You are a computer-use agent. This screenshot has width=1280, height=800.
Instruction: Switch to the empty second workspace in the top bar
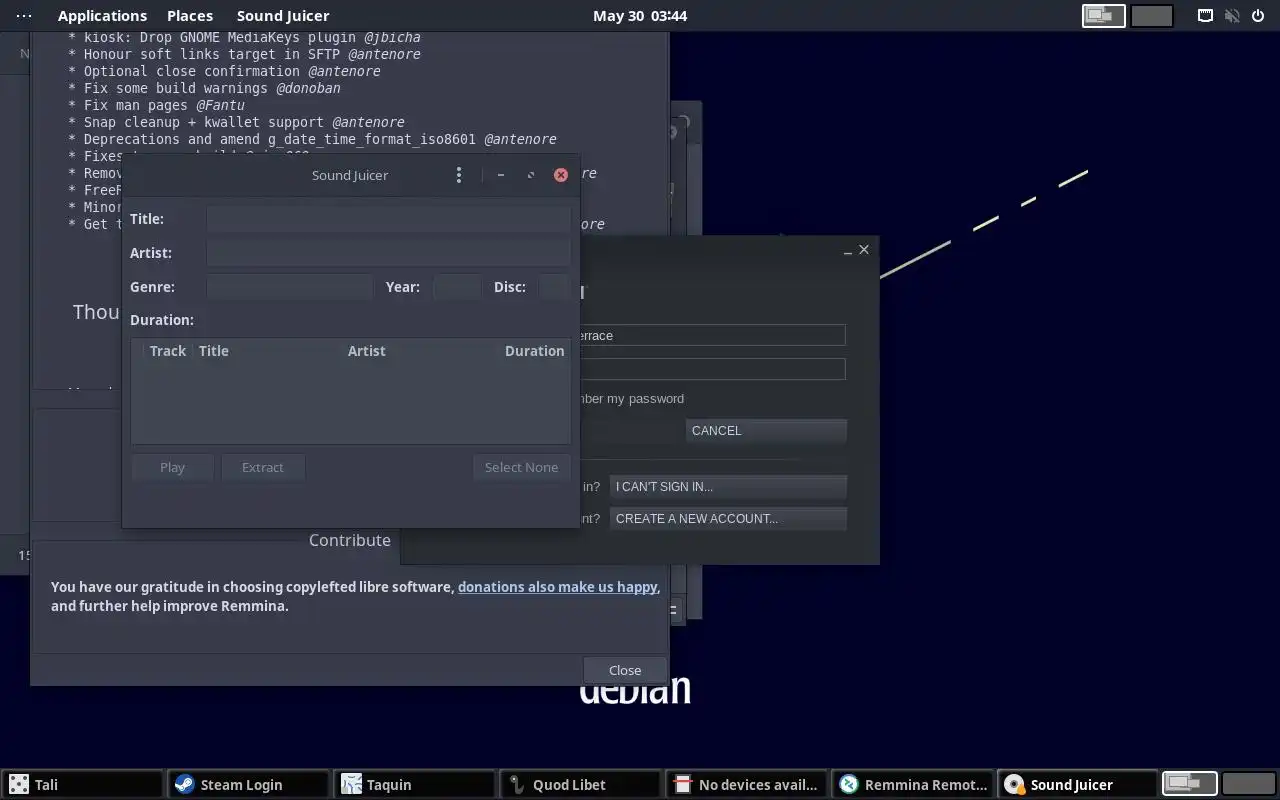1152,16
